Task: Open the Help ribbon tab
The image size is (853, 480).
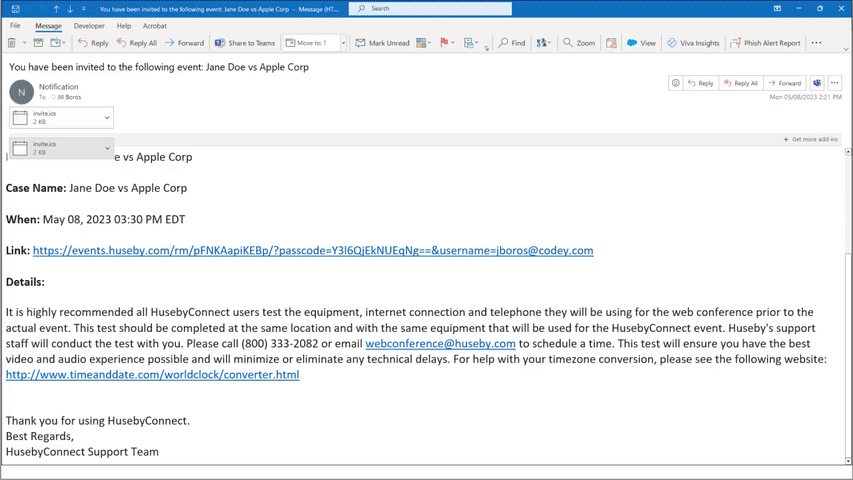Action: coord(123,26)
